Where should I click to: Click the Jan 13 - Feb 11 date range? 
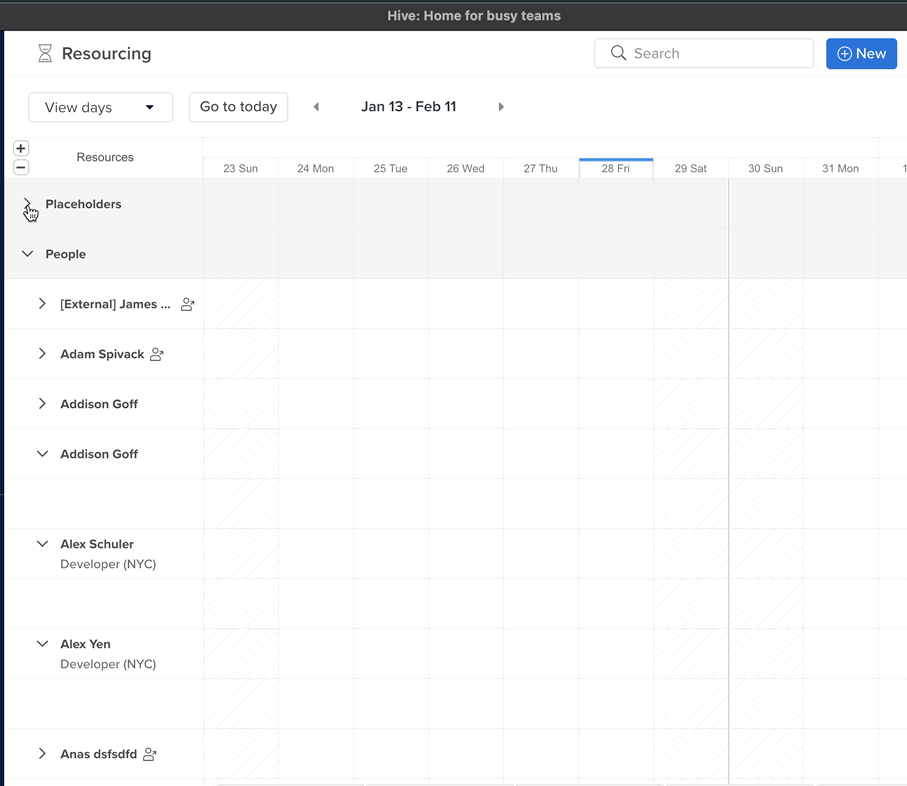pos(408,107)
